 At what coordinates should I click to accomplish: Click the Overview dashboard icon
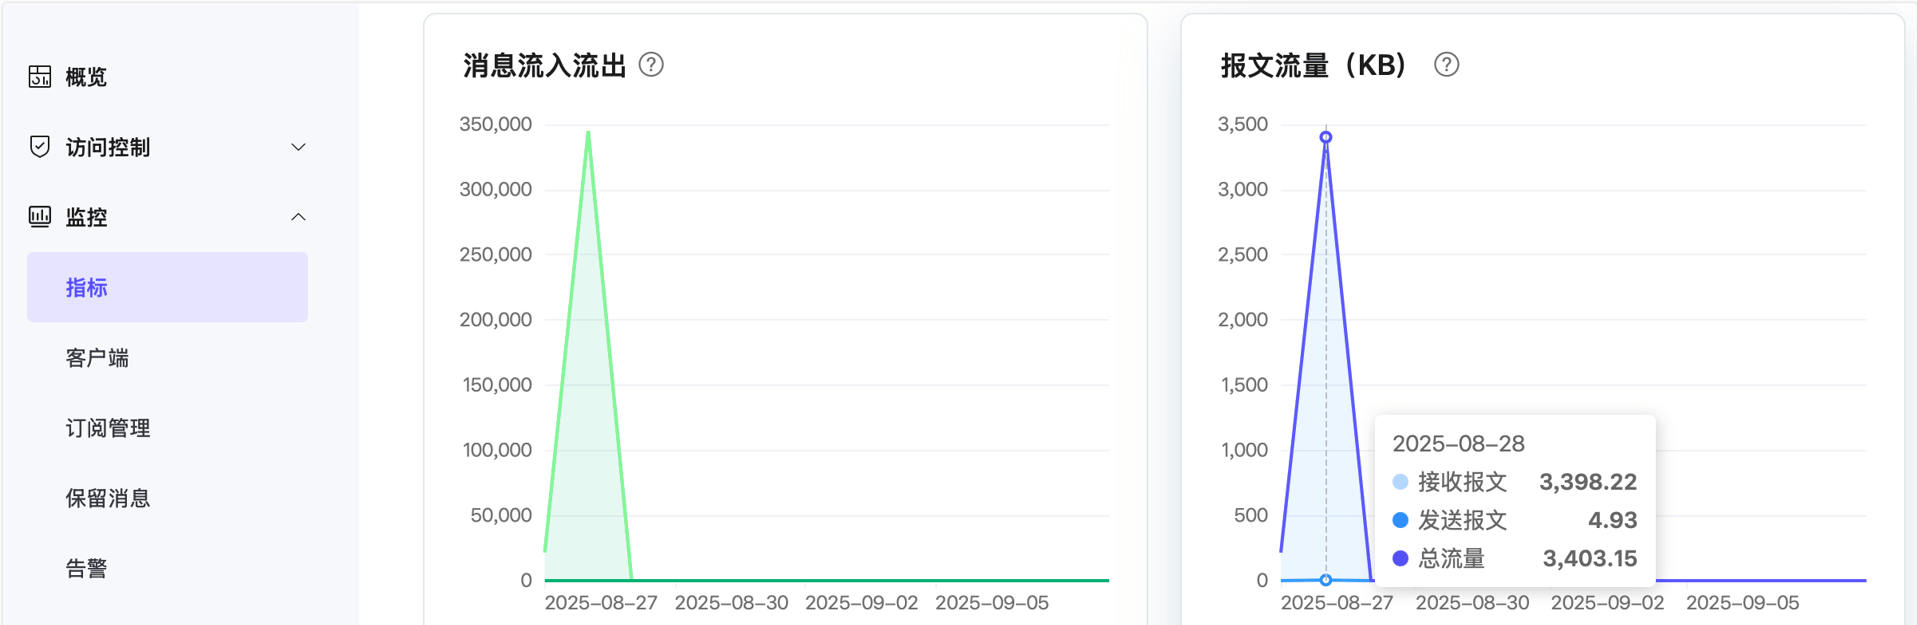tap(40, 77)
